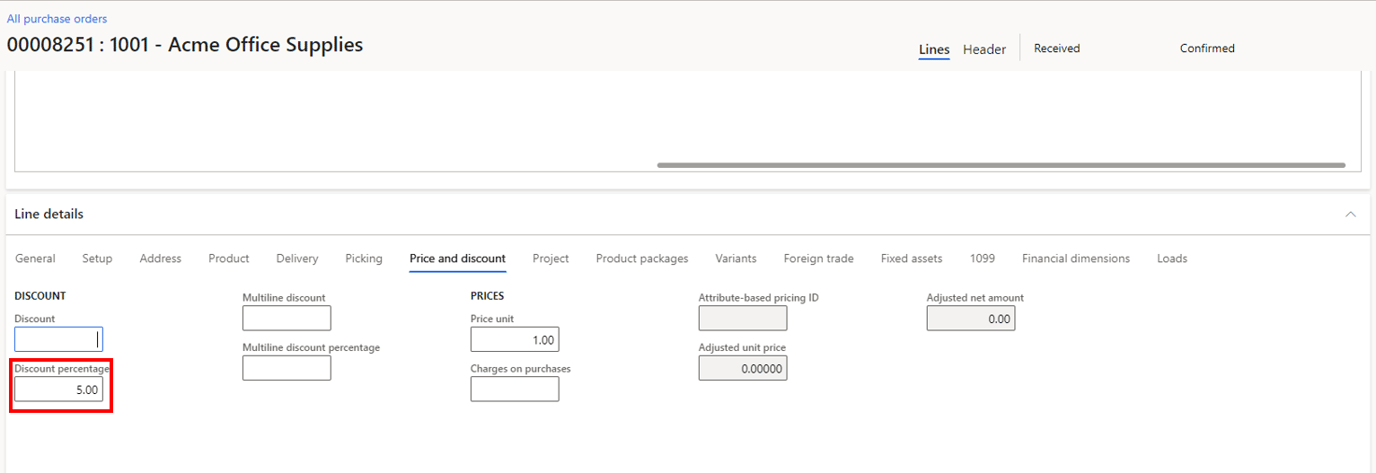1376x473 pixels.
Task: Select the Address tab
Action: point(160,258)
